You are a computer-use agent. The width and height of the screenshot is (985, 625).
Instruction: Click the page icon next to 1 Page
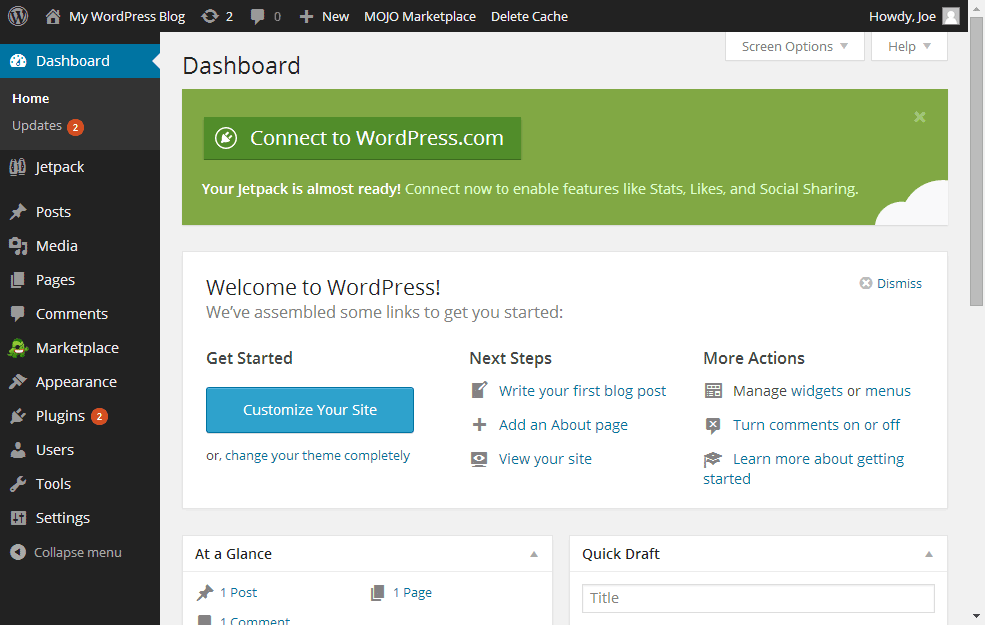click(378, 592)
